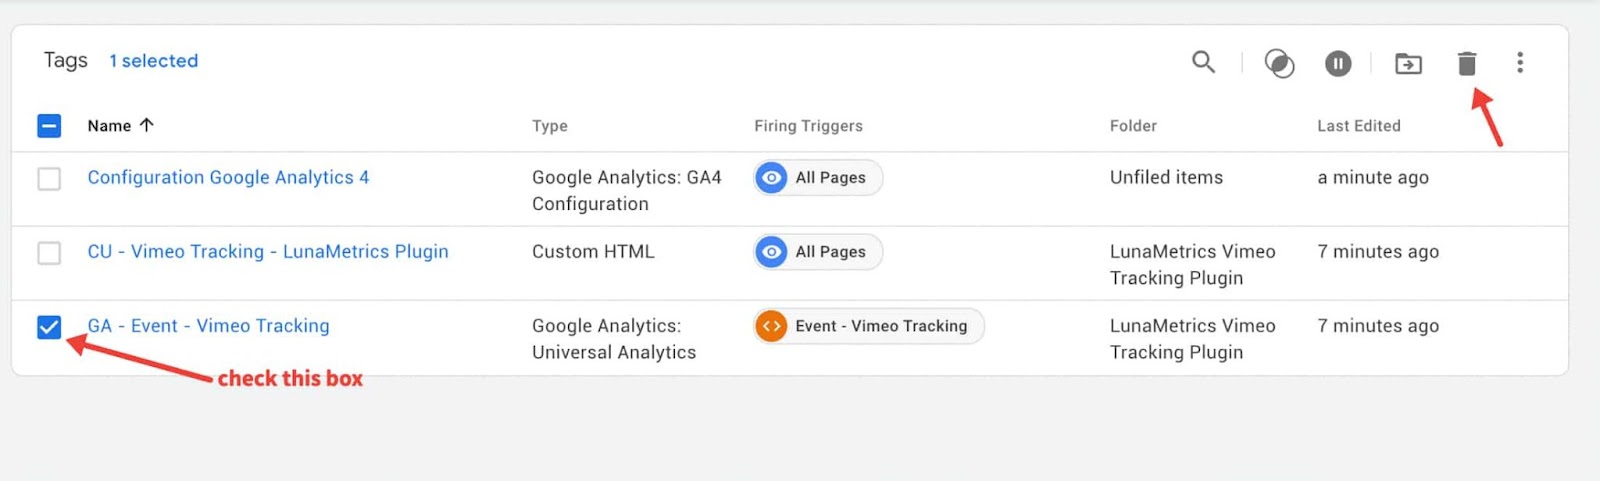This screenshot has width=1600, height=481.
Task: Open the search tags magnifier icon
Action: pyautogui.click(x=1203, y=62)
